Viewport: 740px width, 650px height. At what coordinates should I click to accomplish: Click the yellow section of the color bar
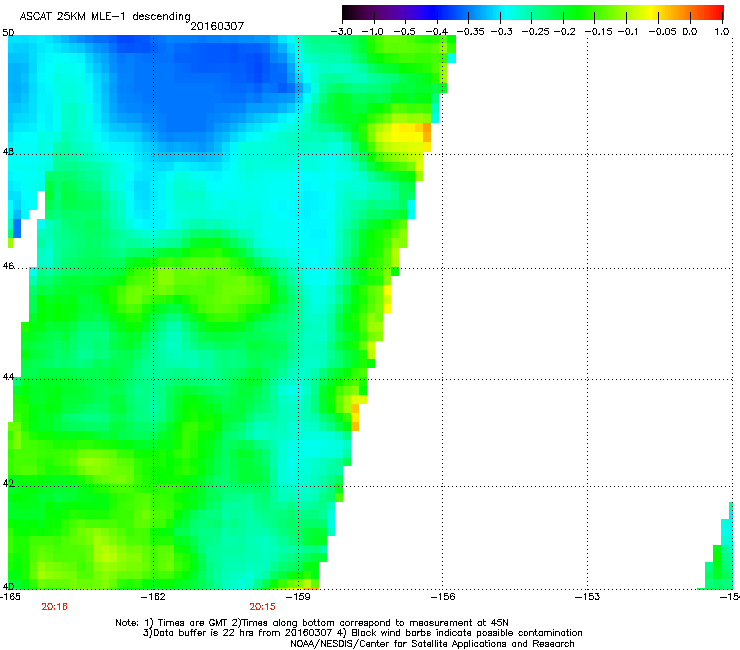pos(654,13)
